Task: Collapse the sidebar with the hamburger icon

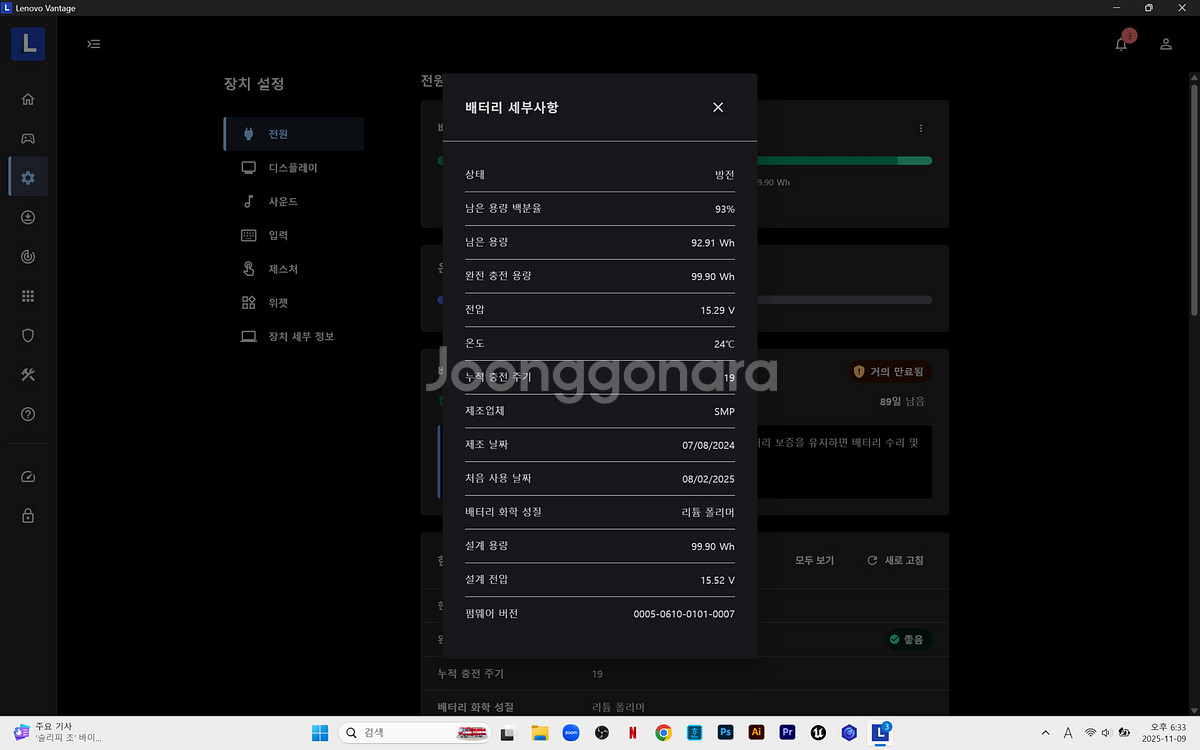Action: [93, 43]
